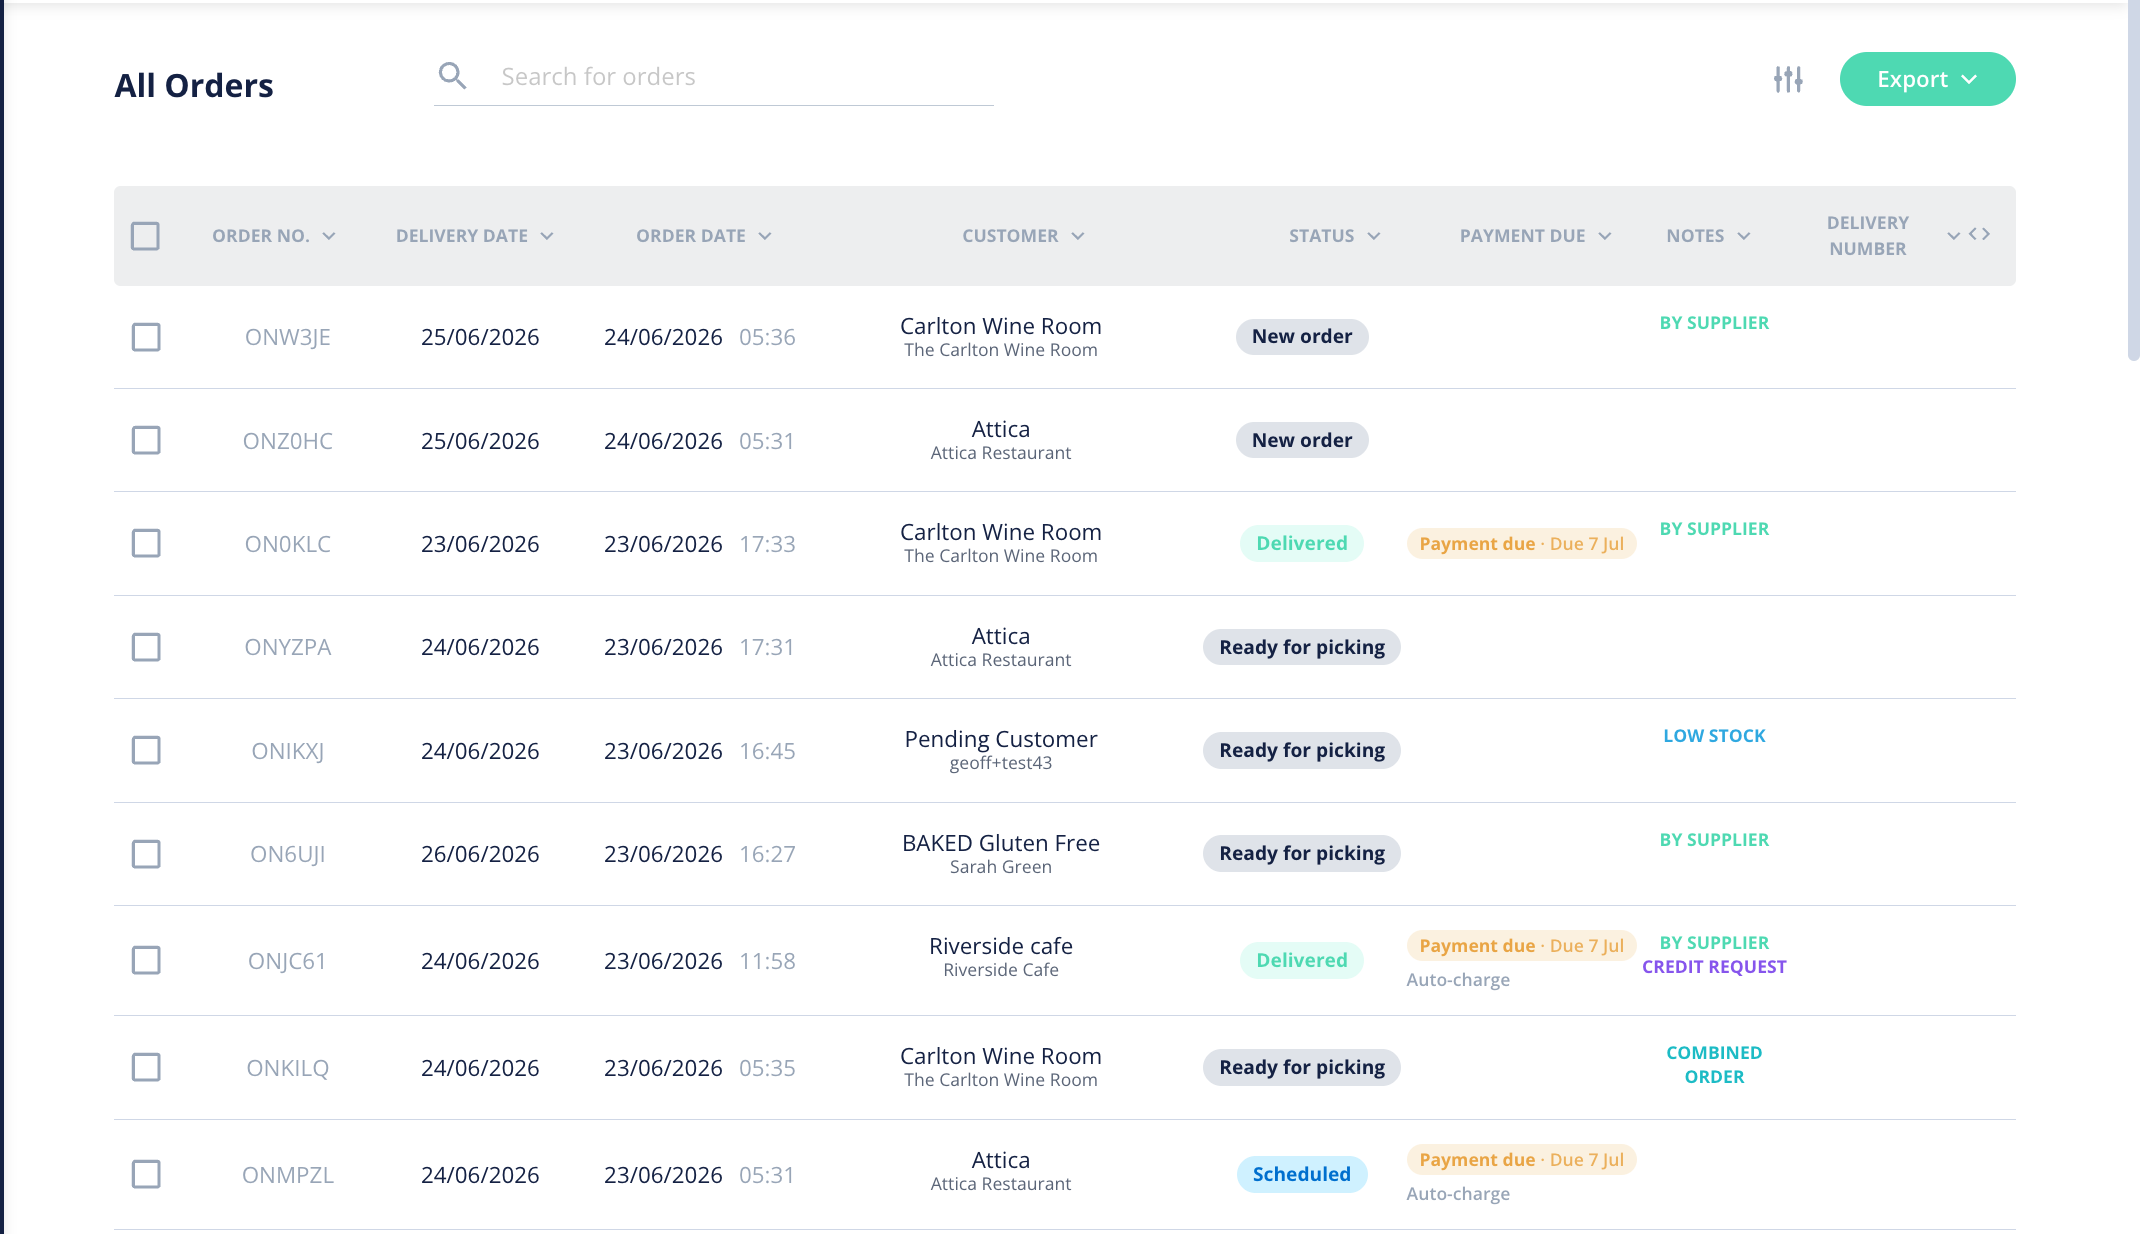Open order ONMPZL
The width and height of the screenshot is (2140, 1234).
click(x=288, y=1175)
